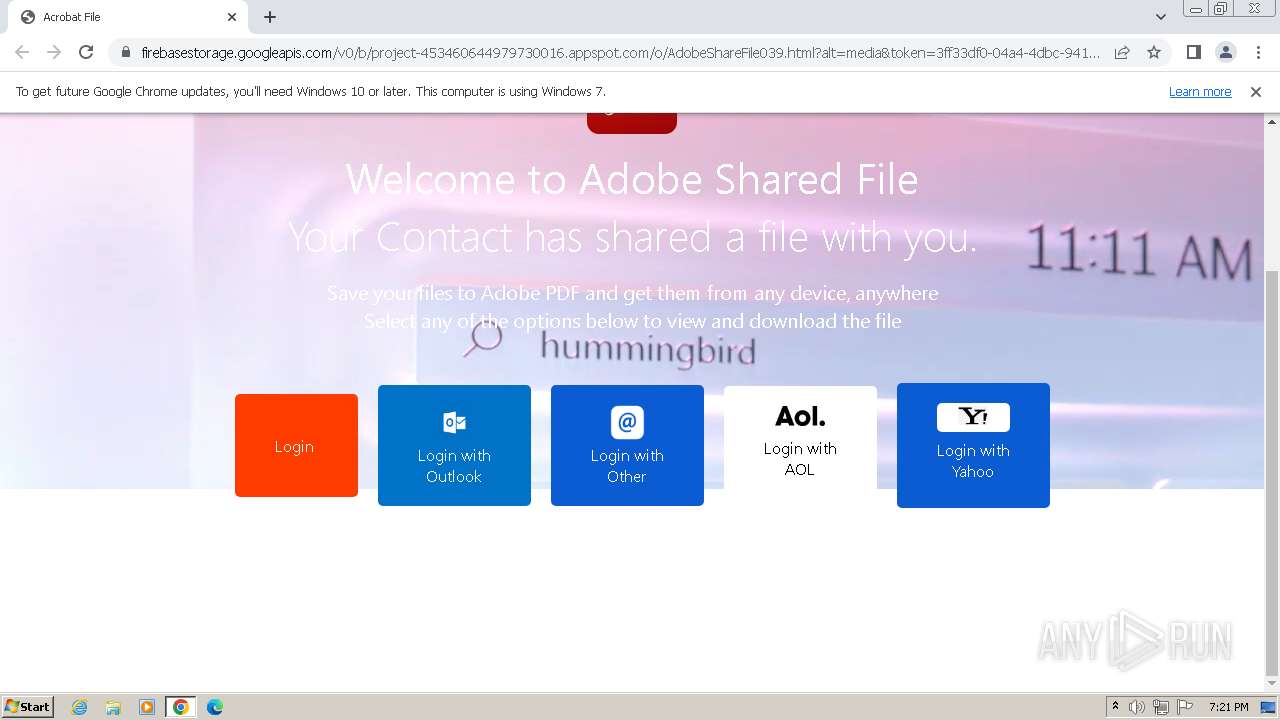1280x720 pixels.
Task: Open network status tray icon
Action: coord(1161,707)
